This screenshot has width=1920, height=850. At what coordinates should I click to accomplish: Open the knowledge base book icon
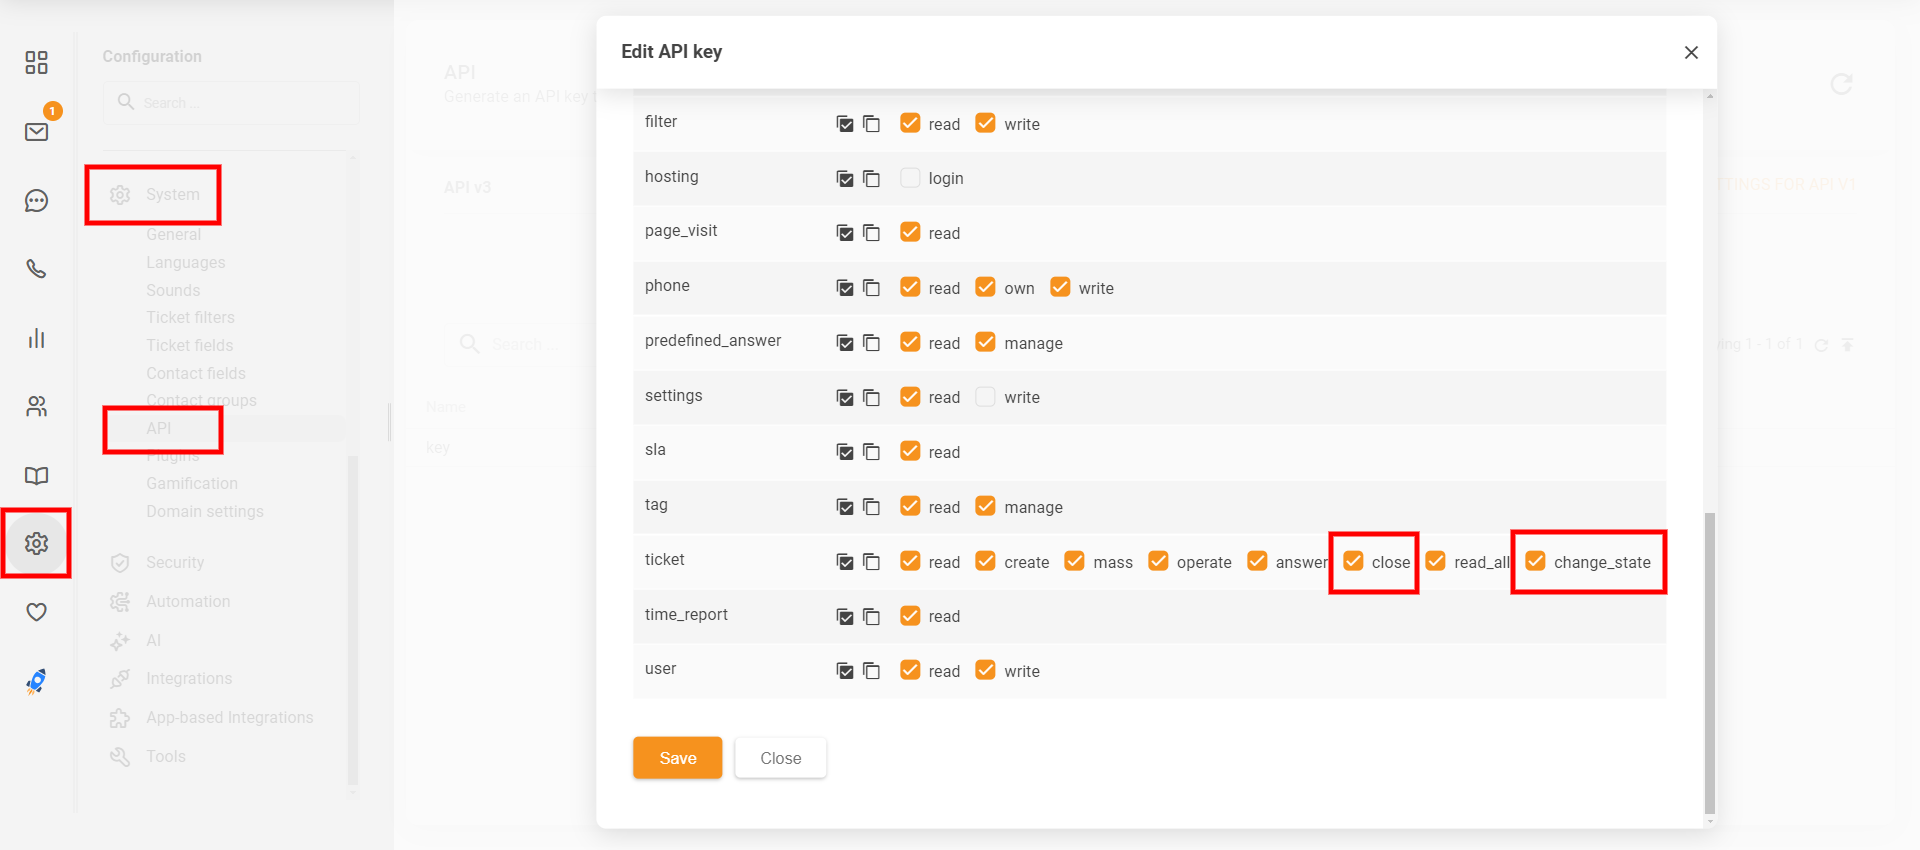(37, 475)
